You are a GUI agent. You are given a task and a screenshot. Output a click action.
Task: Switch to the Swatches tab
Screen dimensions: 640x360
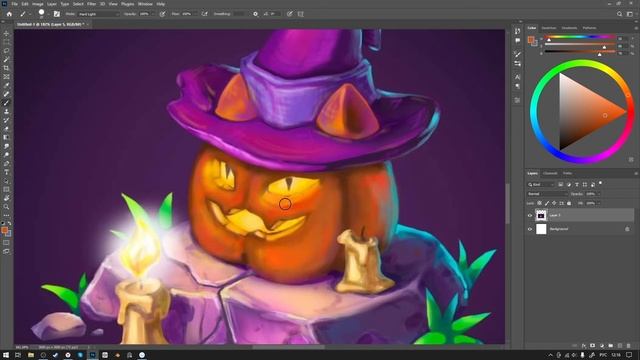(549, 28)
